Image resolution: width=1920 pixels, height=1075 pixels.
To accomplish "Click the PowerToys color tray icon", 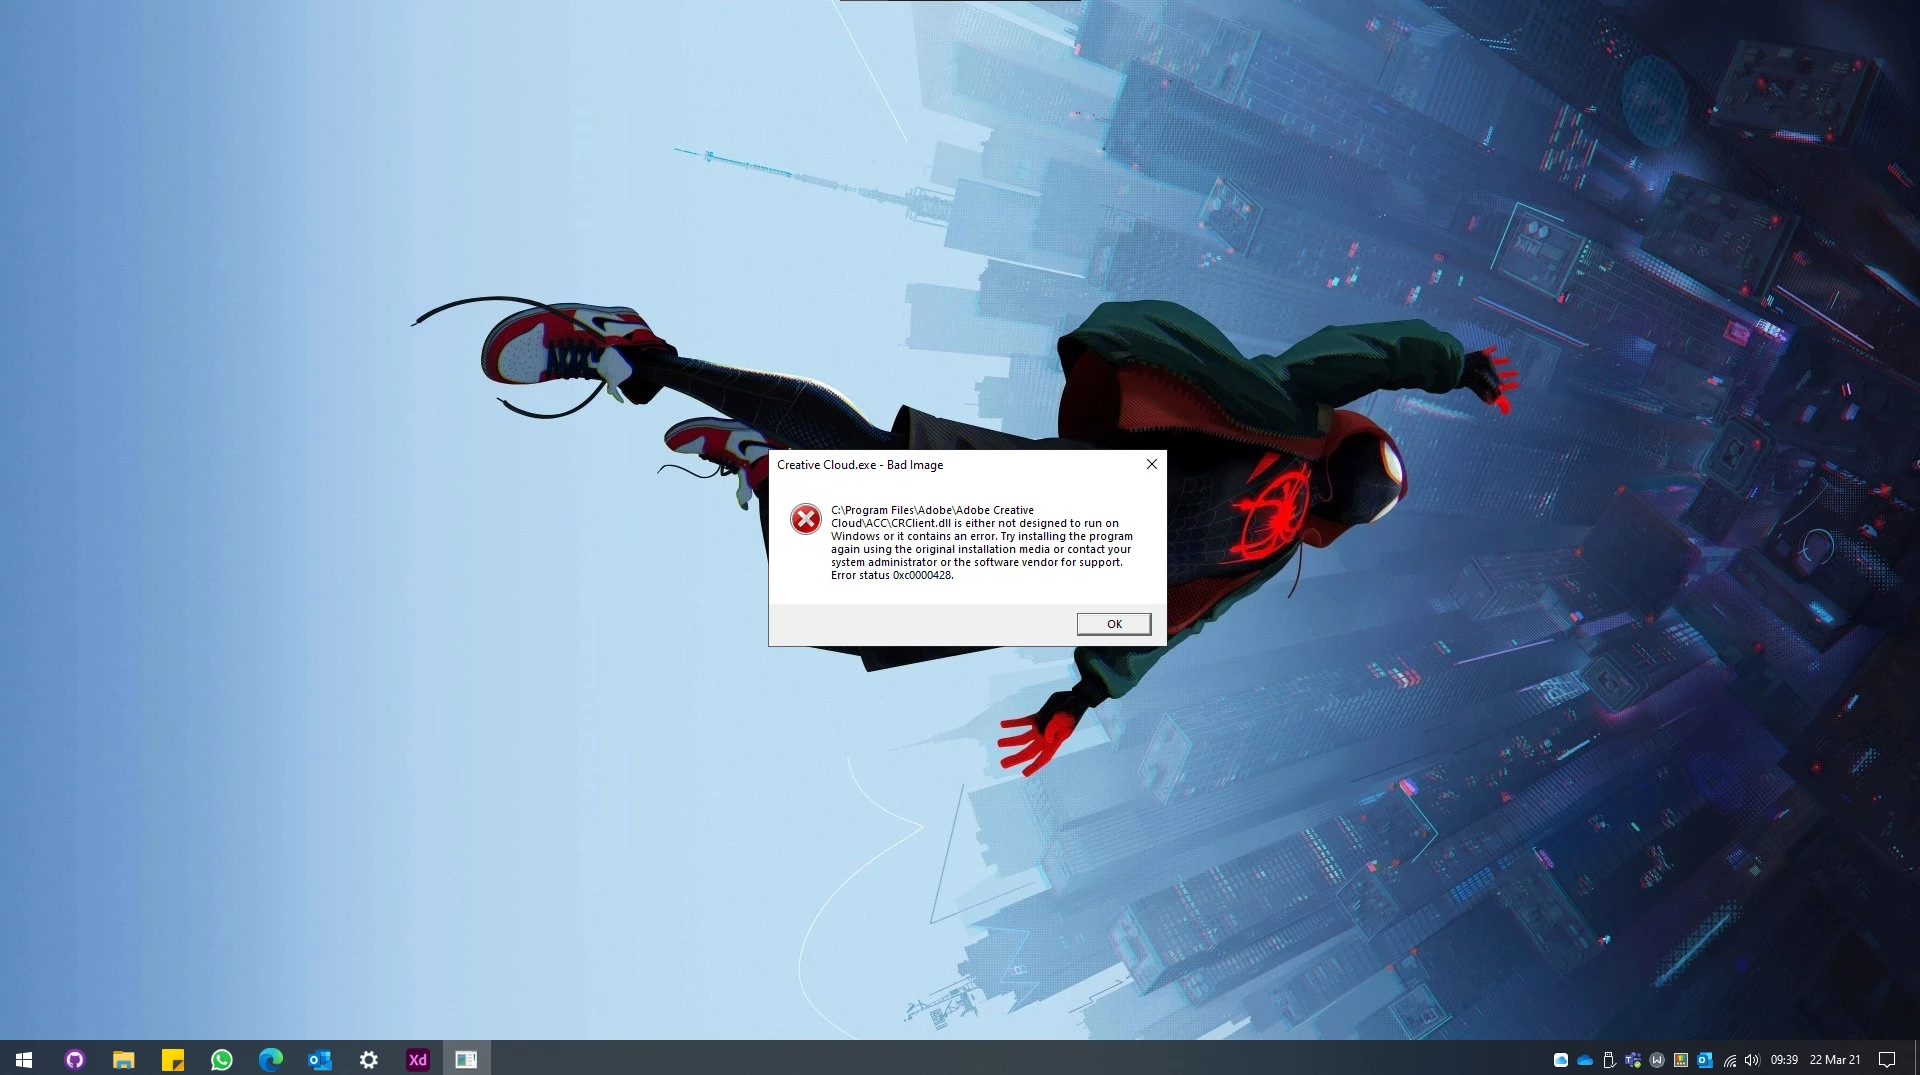I will tap(1681, 1060).
